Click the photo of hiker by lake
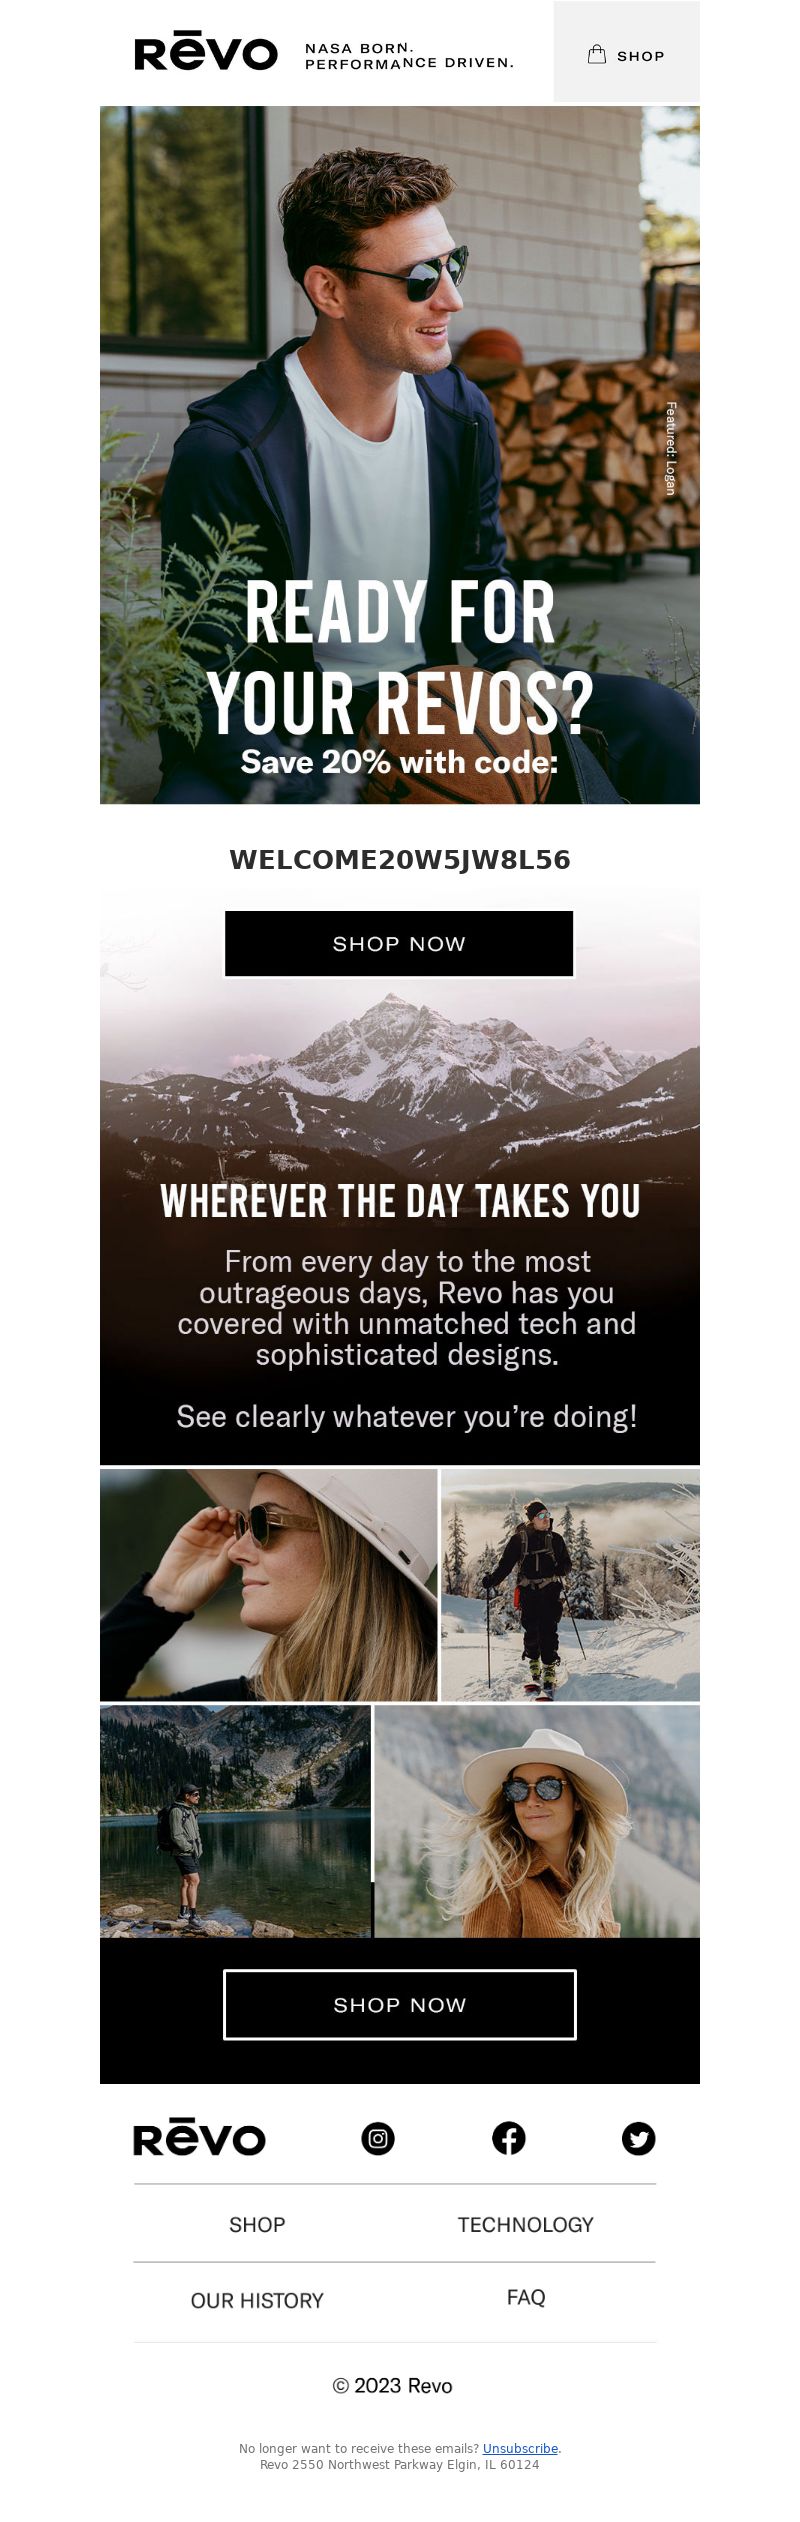The image size is (800, 2522). (x=235, y=1821)
